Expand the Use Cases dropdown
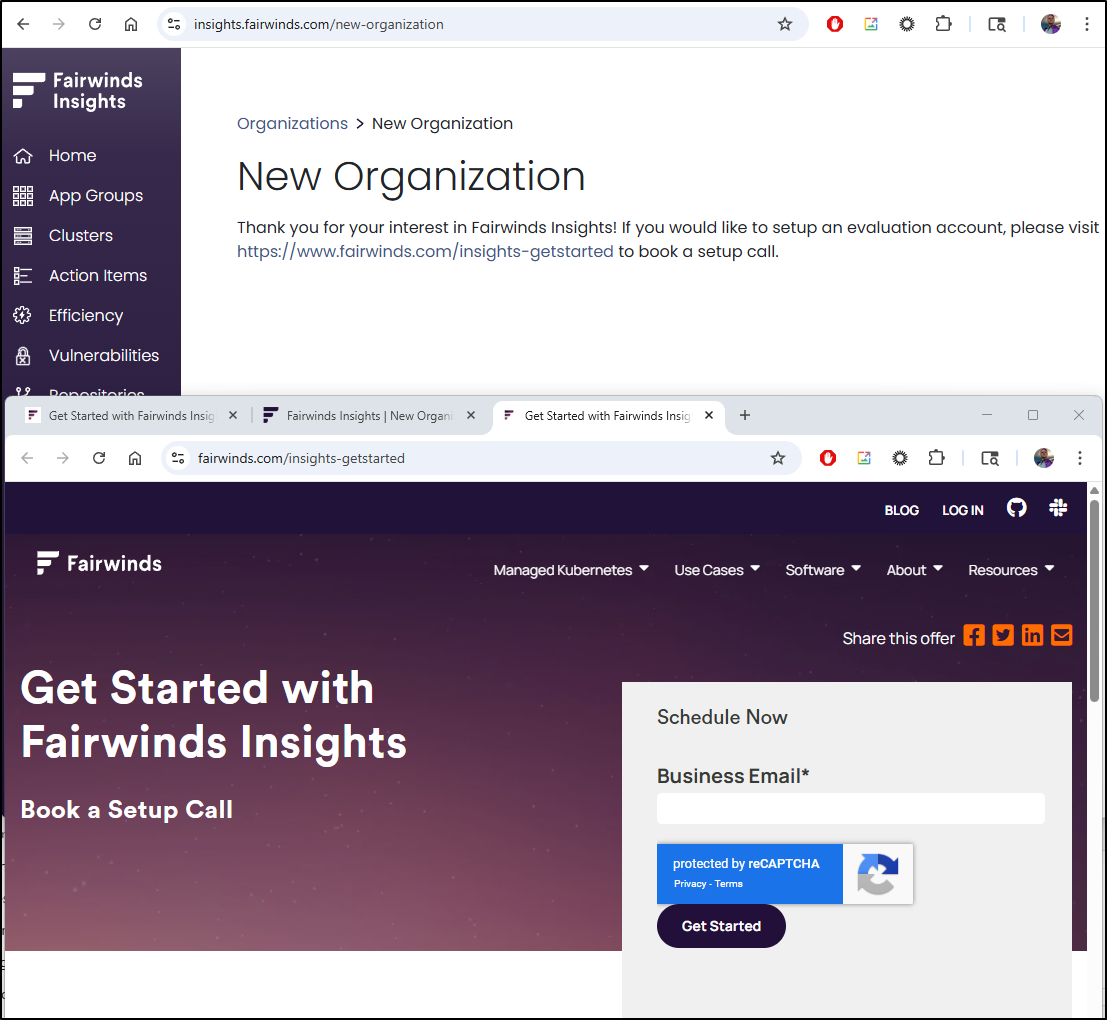Viewport: 1107px width, 1020px height. [717, 570]
